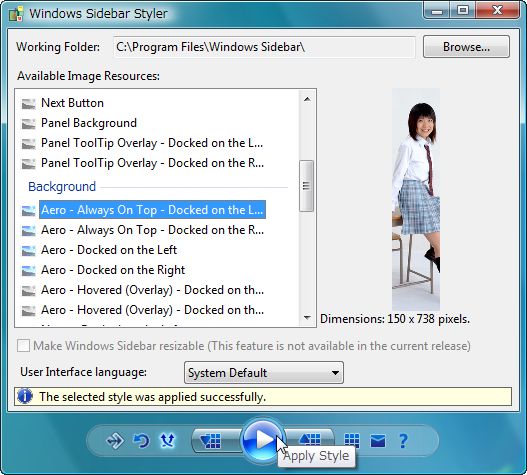Select the Next Button list item
This screenshot has width=527, height=475.
pyautogui.click(x=72, y=103)
